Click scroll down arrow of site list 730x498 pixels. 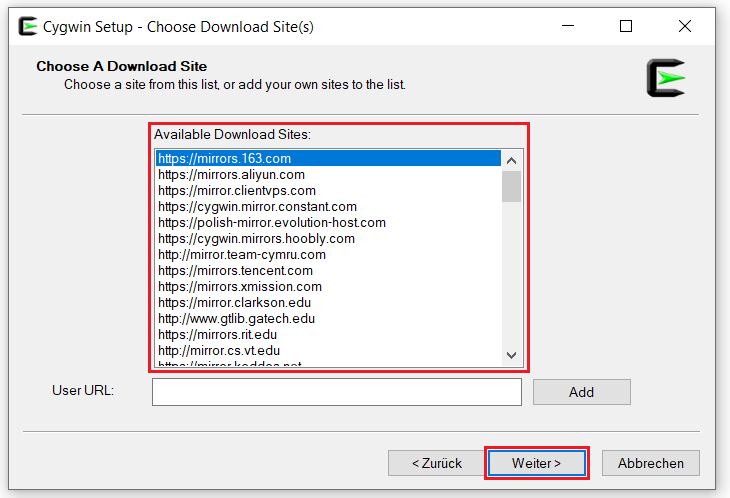point(511,355)
